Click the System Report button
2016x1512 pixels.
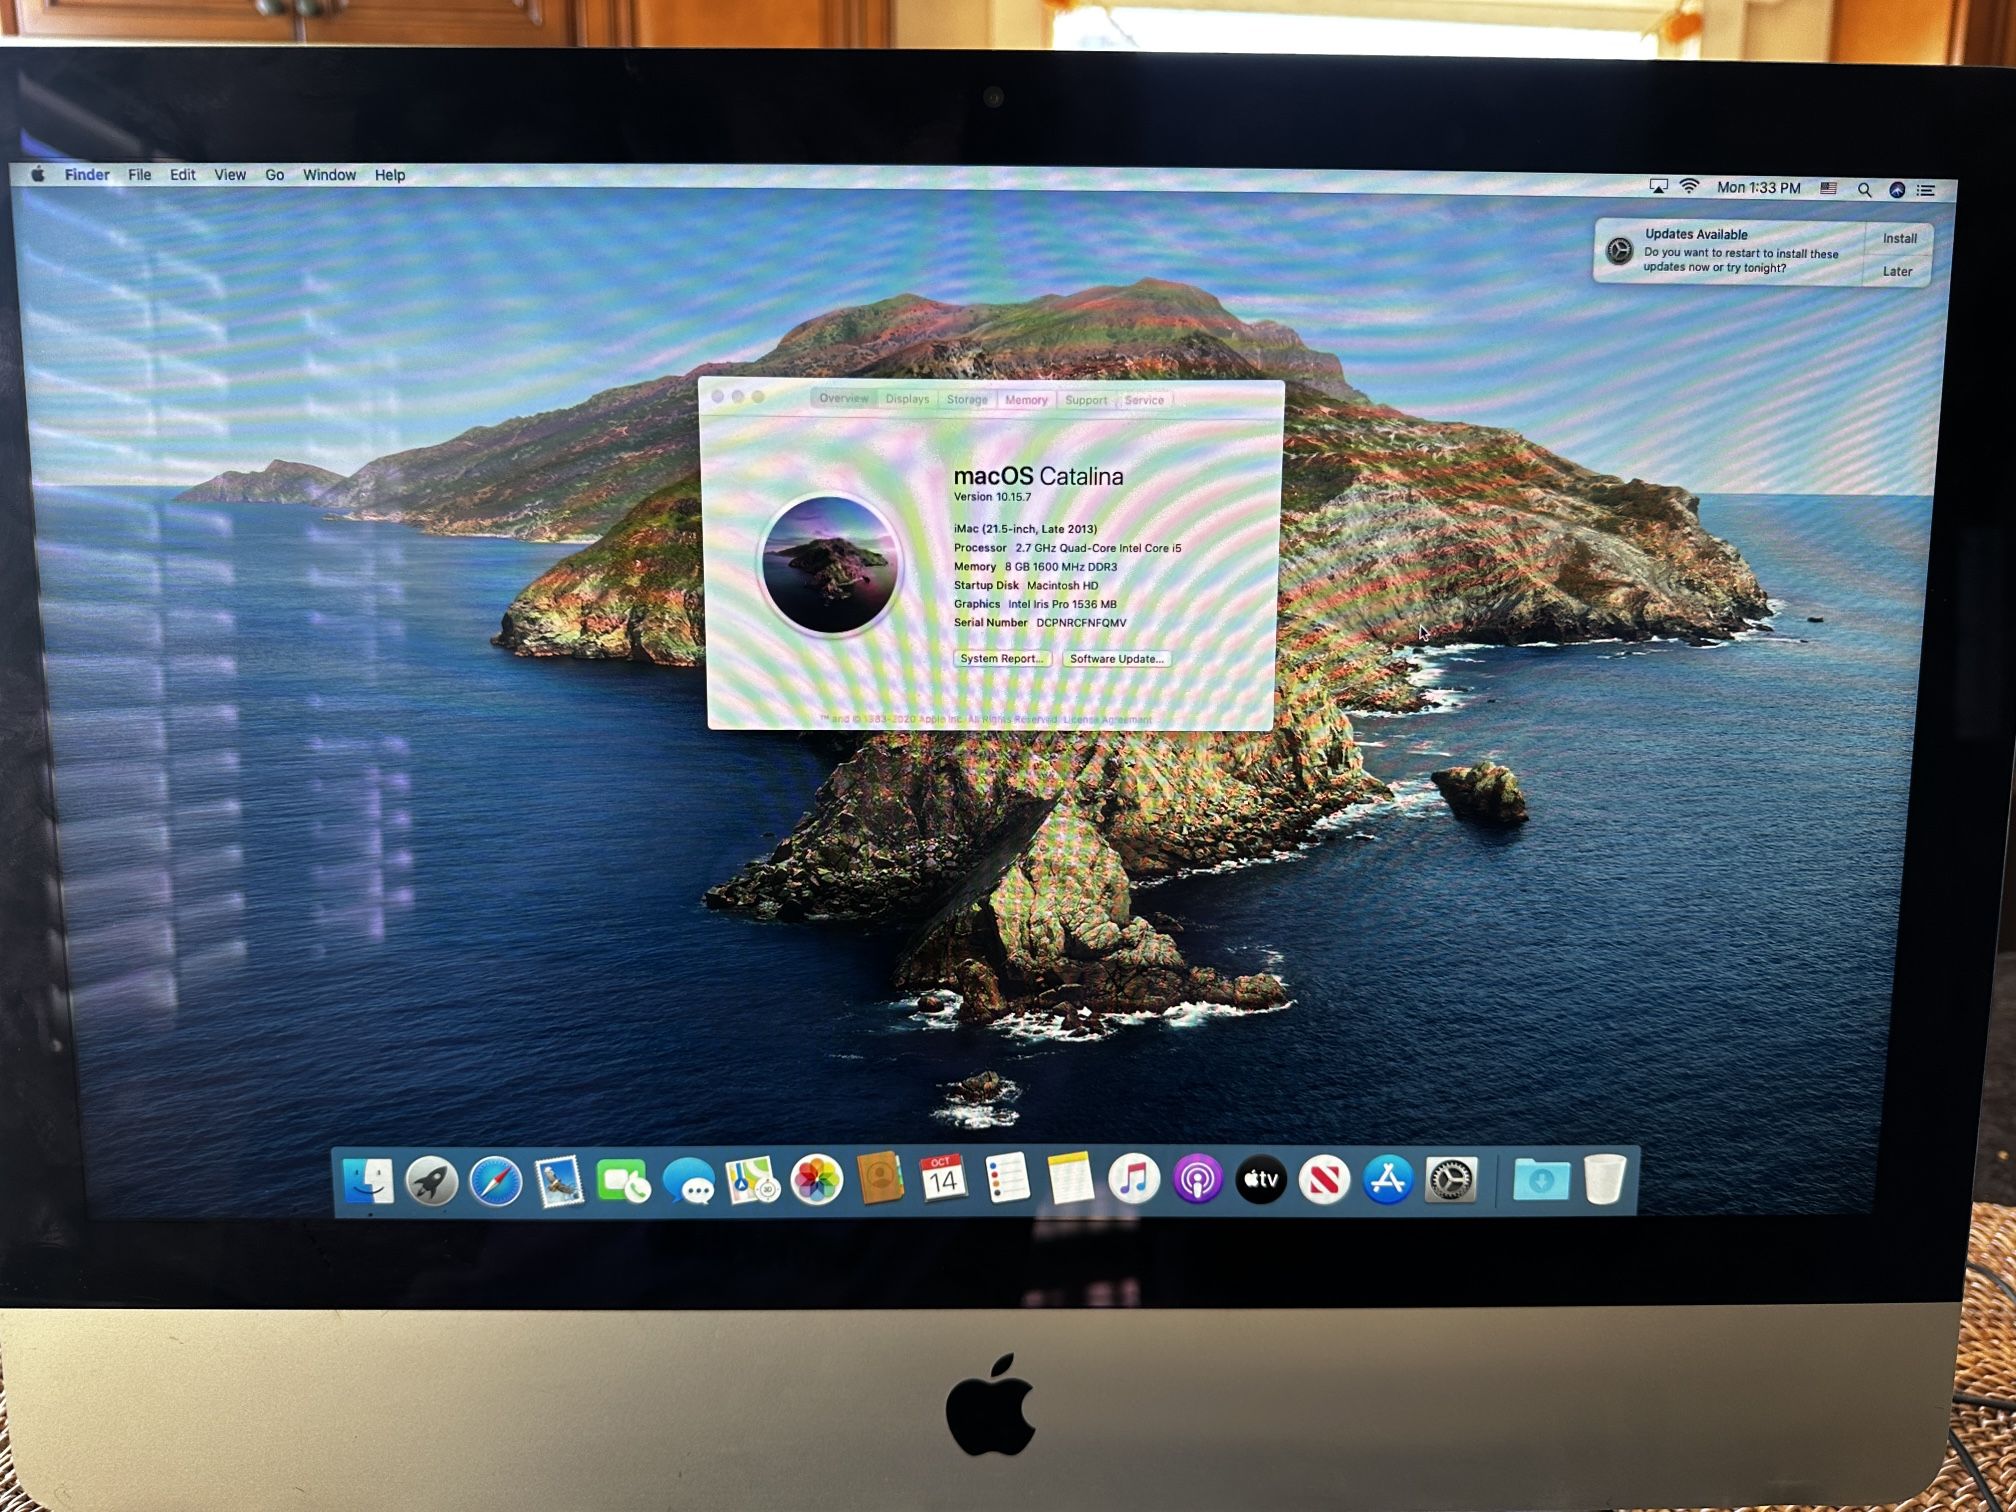[x=1002, y=658]
